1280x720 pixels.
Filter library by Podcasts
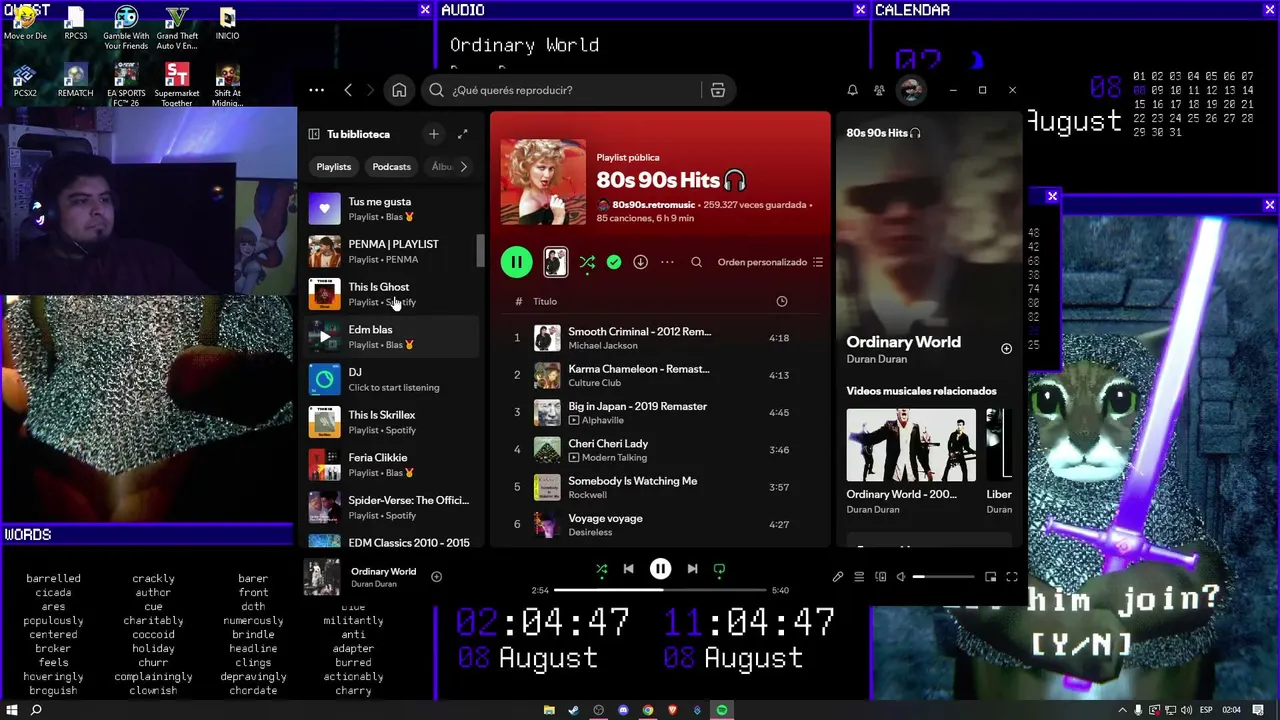click(x=391, y=167)
